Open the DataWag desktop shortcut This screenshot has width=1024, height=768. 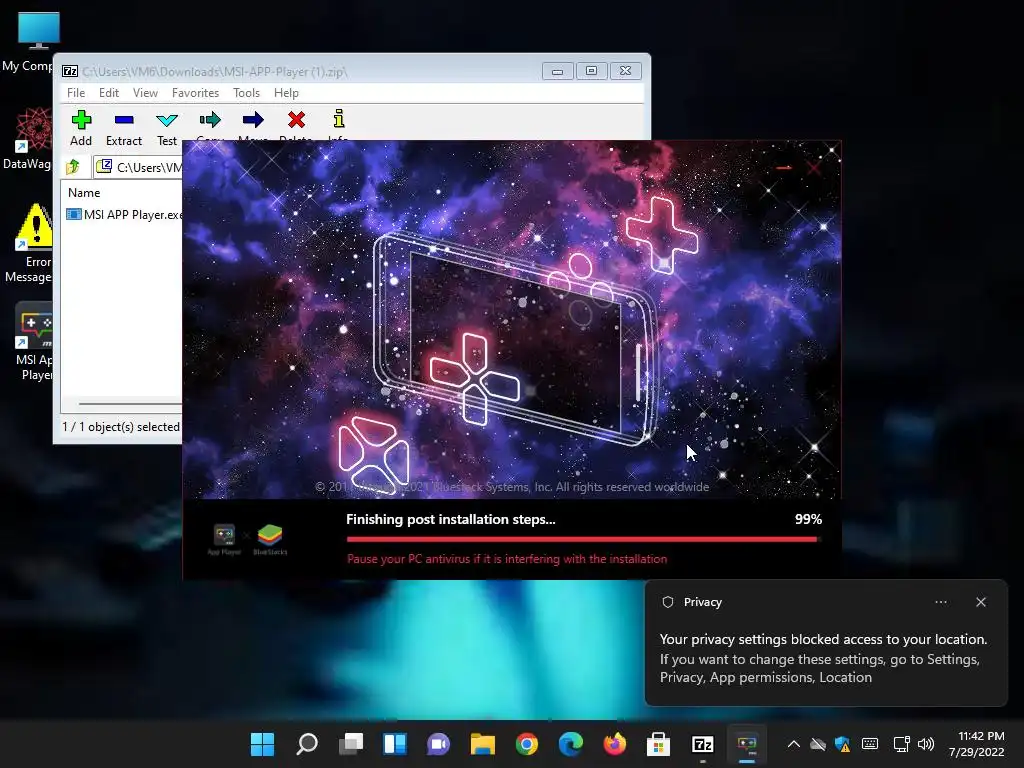[x=27, y=139]
